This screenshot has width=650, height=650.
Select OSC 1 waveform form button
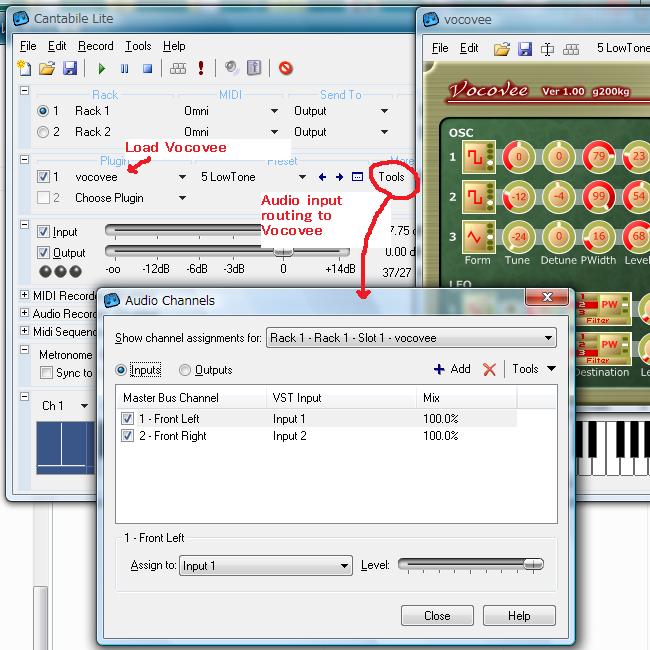click(479, 157)
